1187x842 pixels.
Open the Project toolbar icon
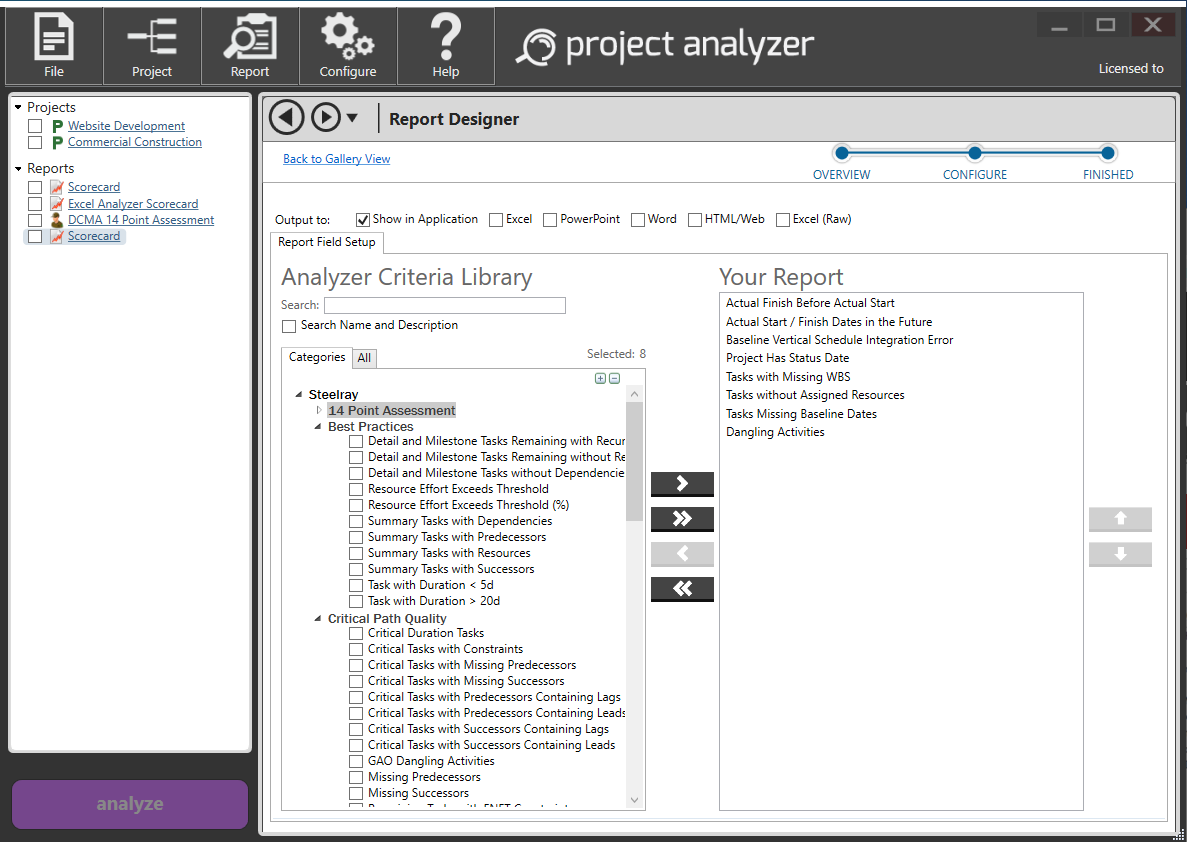pos(151,46)
